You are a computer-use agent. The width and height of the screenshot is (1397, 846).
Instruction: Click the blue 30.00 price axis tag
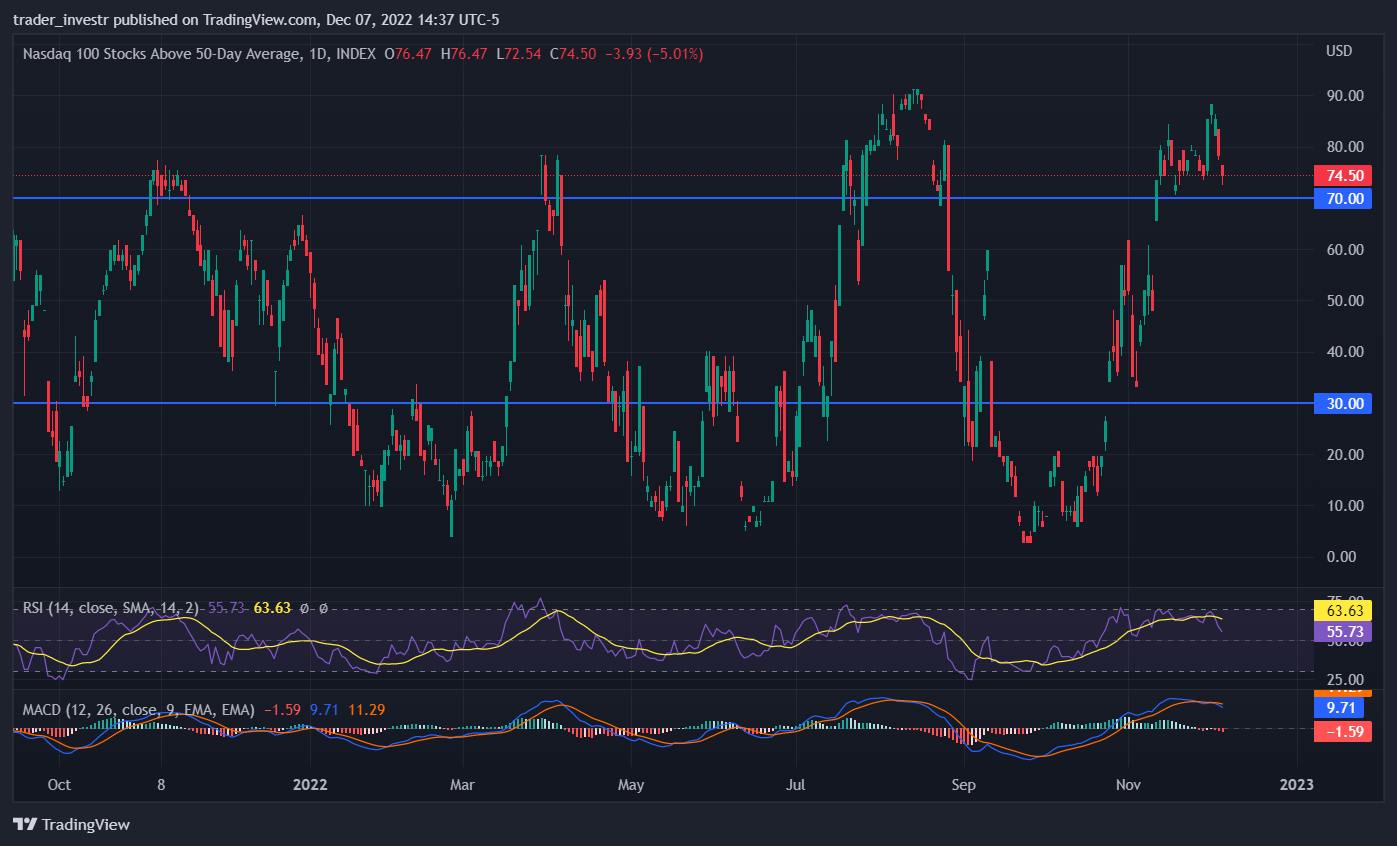pos(1343,404)
